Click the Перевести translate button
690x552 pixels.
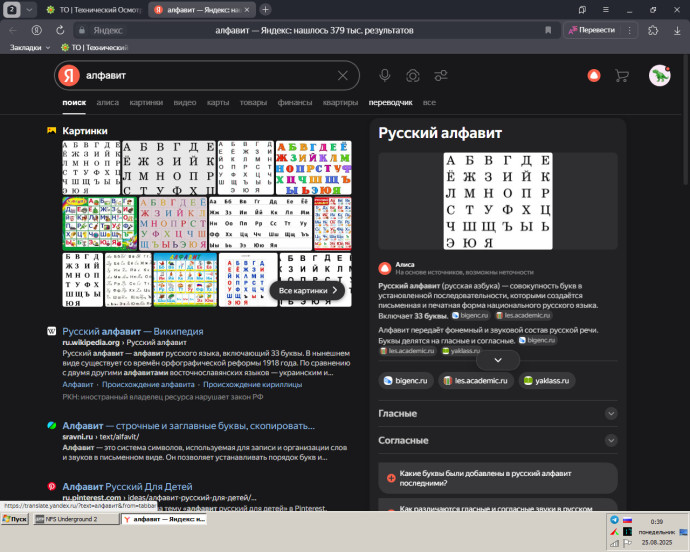592,30
